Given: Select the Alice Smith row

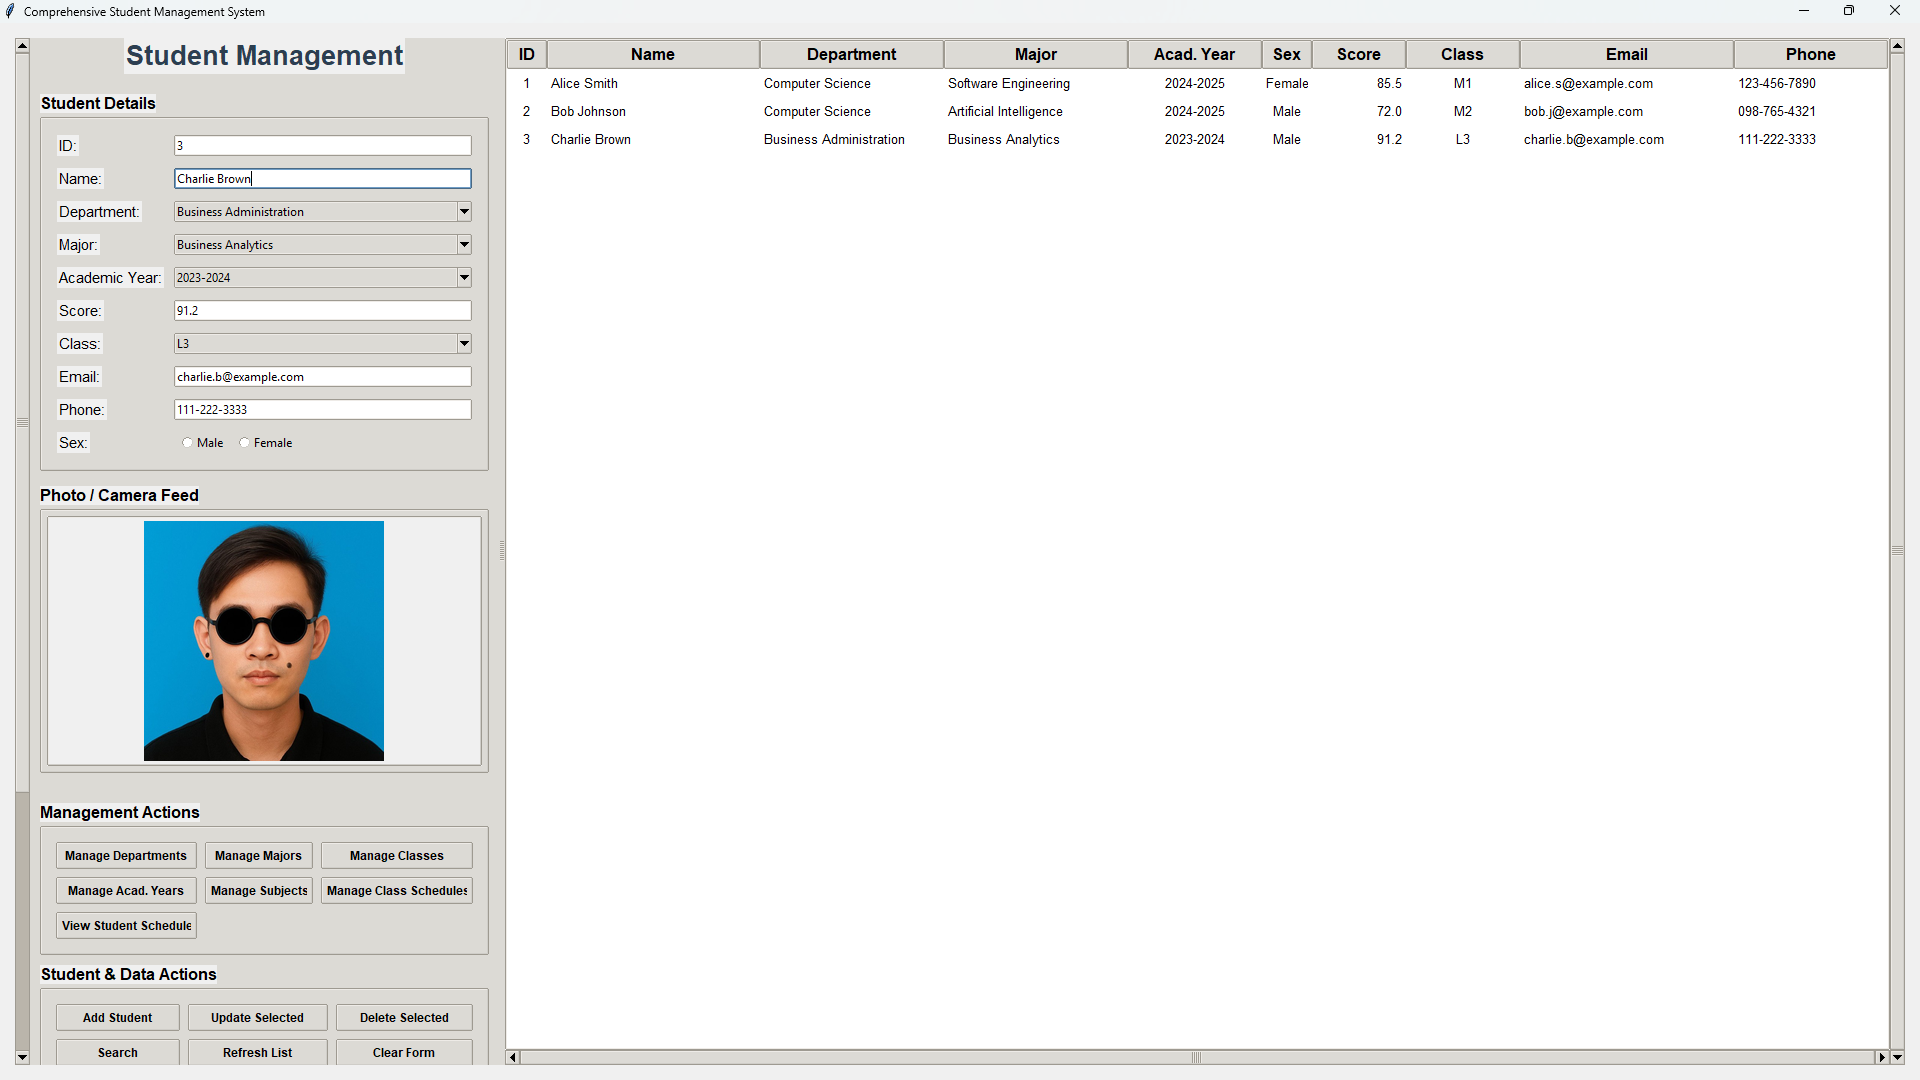Looking at the screenshot, I should (x=1197, y=84).
